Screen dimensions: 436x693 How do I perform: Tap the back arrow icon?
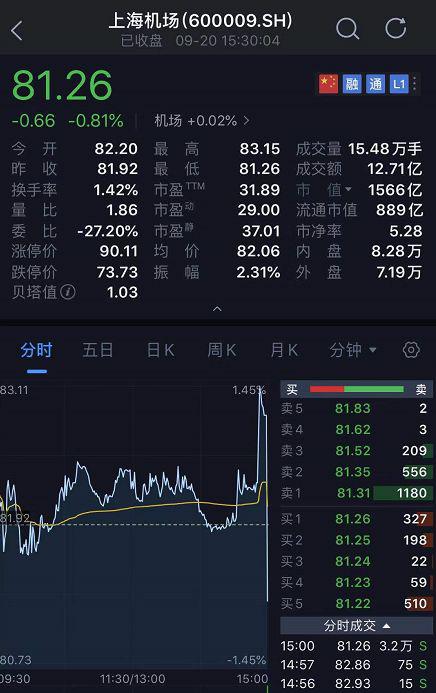[17, 30]
